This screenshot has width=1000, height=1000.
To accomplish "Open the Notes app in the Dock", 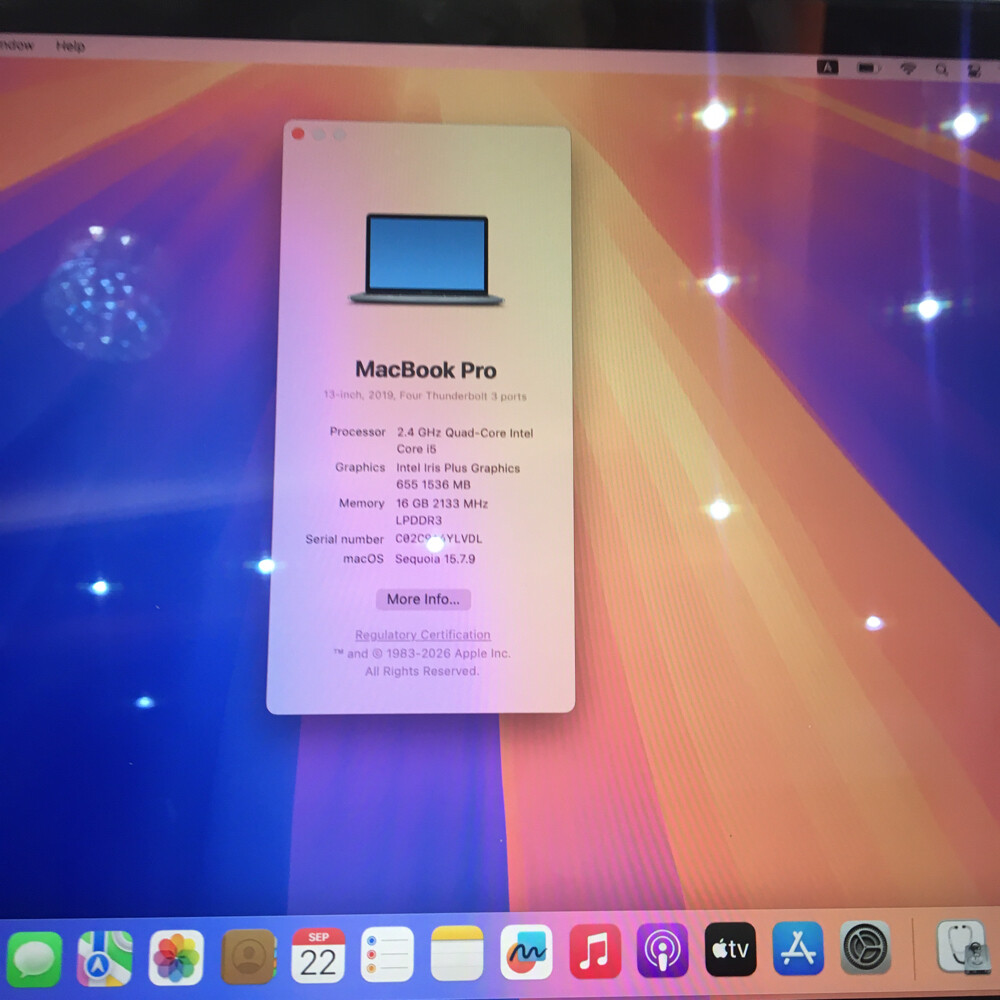I will (457, 953).
